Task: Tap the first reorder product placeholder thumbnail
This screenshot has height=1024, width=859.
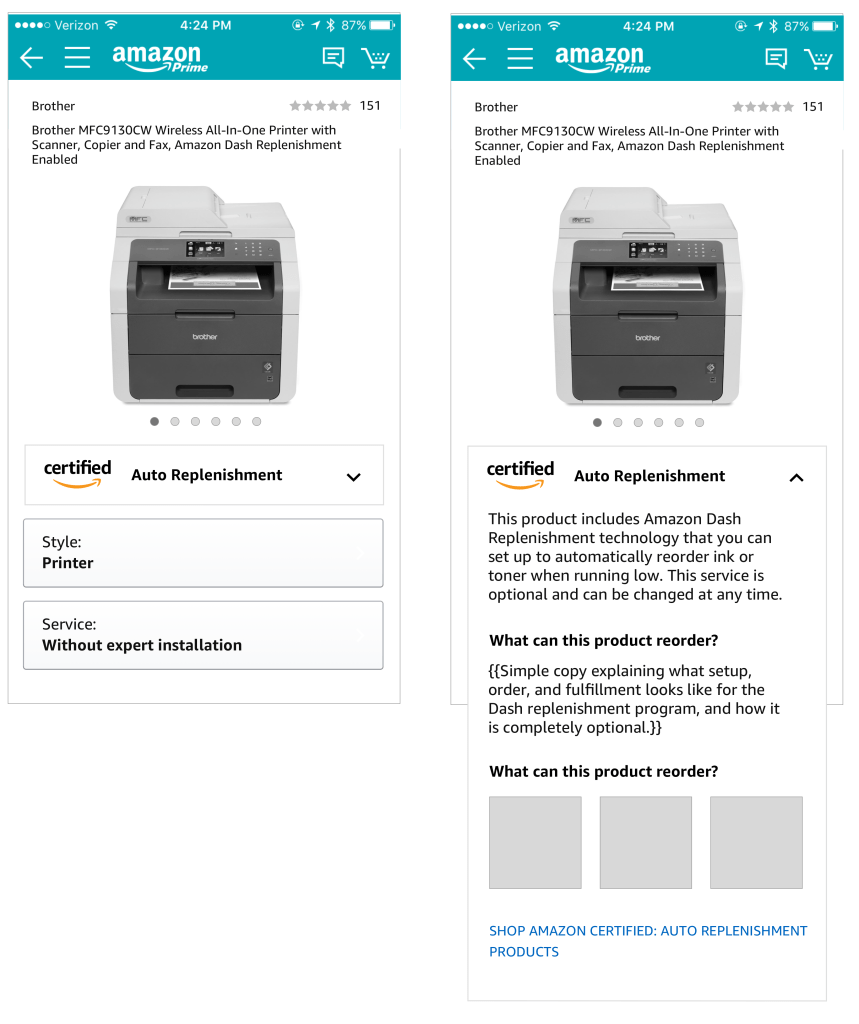Action: 535,842
